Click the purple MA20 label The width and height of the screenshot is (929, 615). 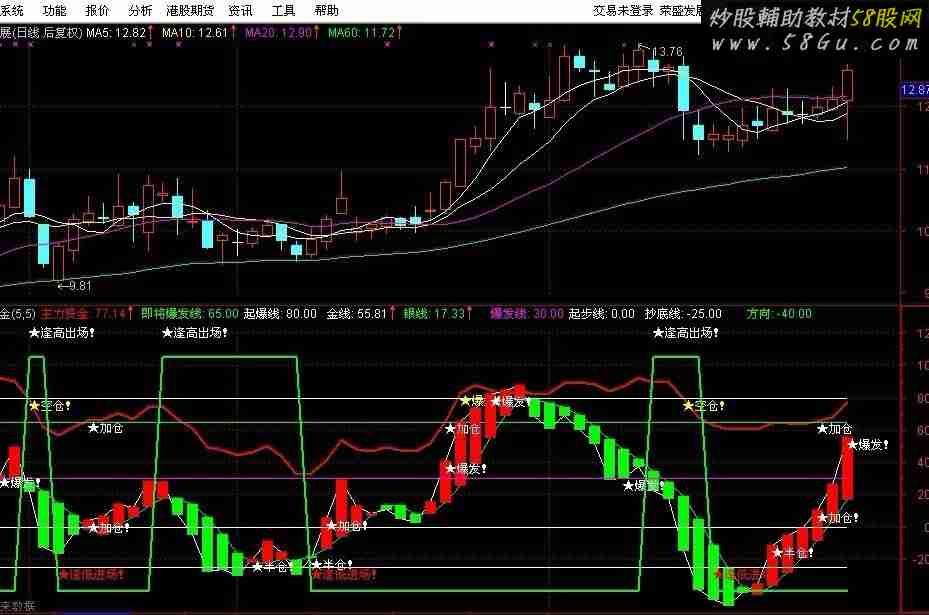click(x=277, y=33)
